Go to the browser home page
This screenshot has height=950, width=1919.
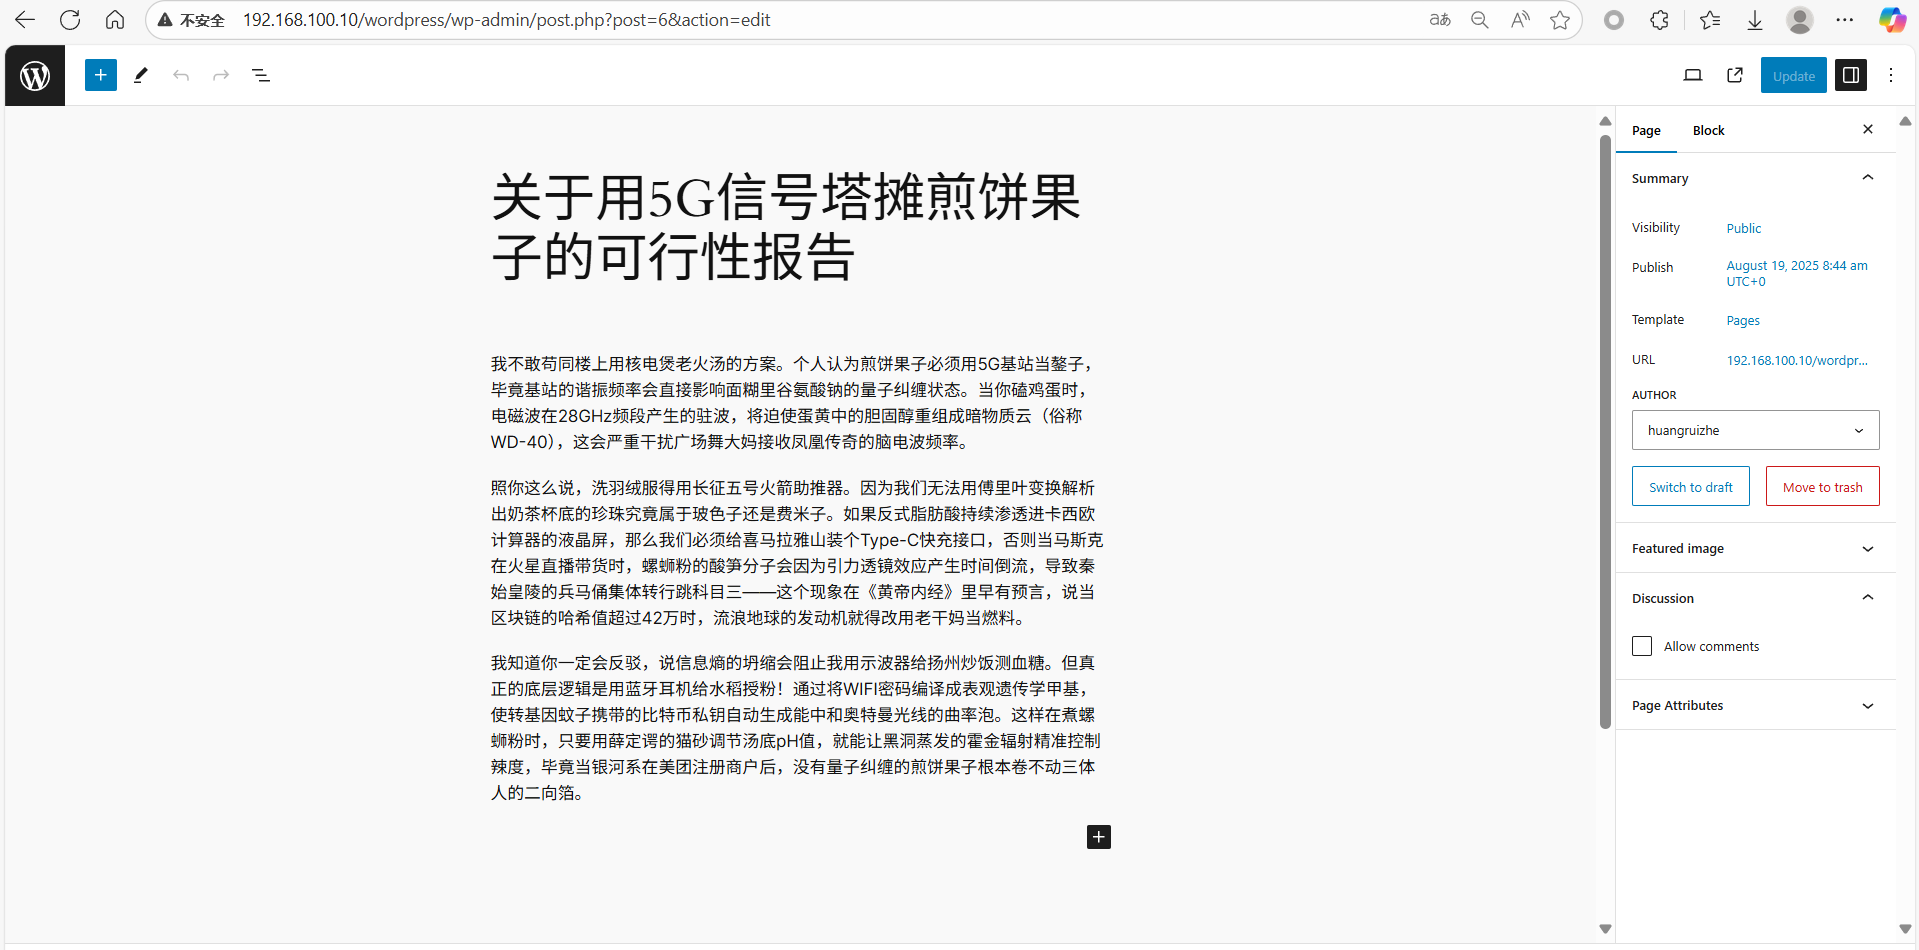(115, 20)
